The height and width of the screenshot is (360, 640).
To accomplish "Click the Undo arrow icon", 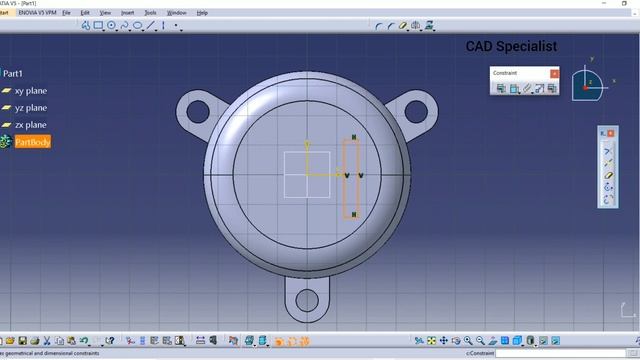I will pos(84,340).
